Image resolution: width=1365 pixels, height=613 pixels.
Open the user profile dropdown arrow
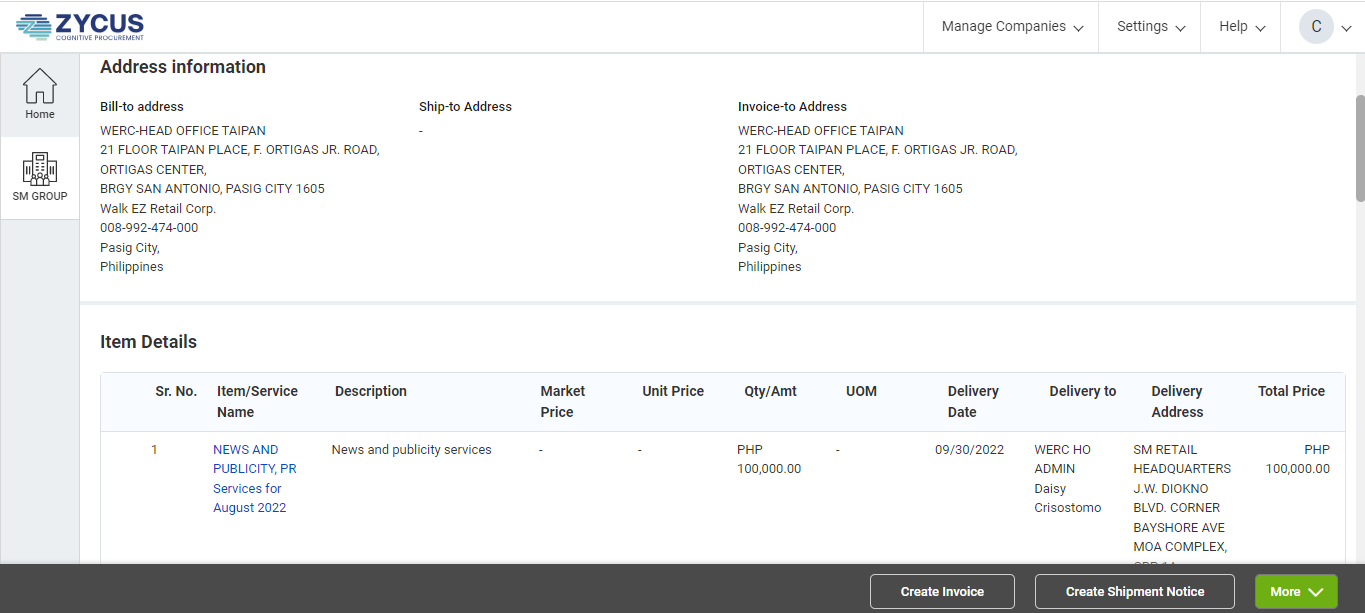(x=1347, y=28)
